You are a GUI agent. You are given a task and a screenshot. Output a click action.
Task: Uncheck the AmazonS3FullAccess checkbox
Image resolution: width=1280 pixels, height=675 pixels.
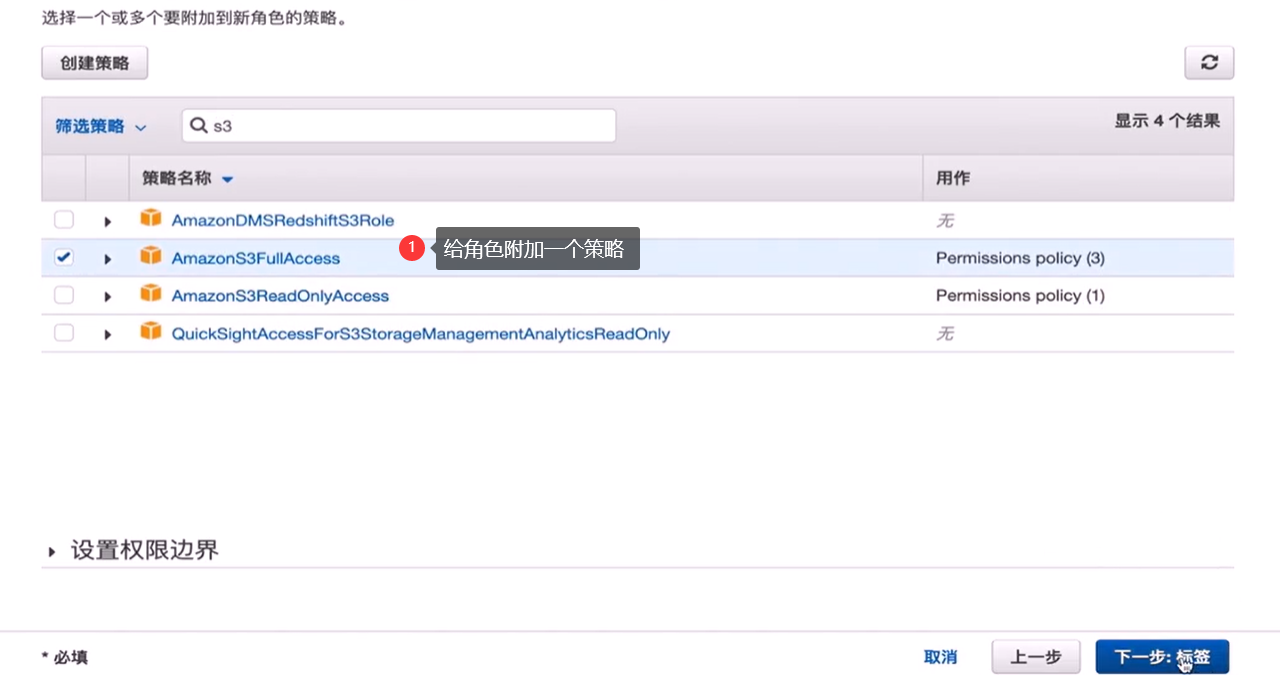(64, 257)
